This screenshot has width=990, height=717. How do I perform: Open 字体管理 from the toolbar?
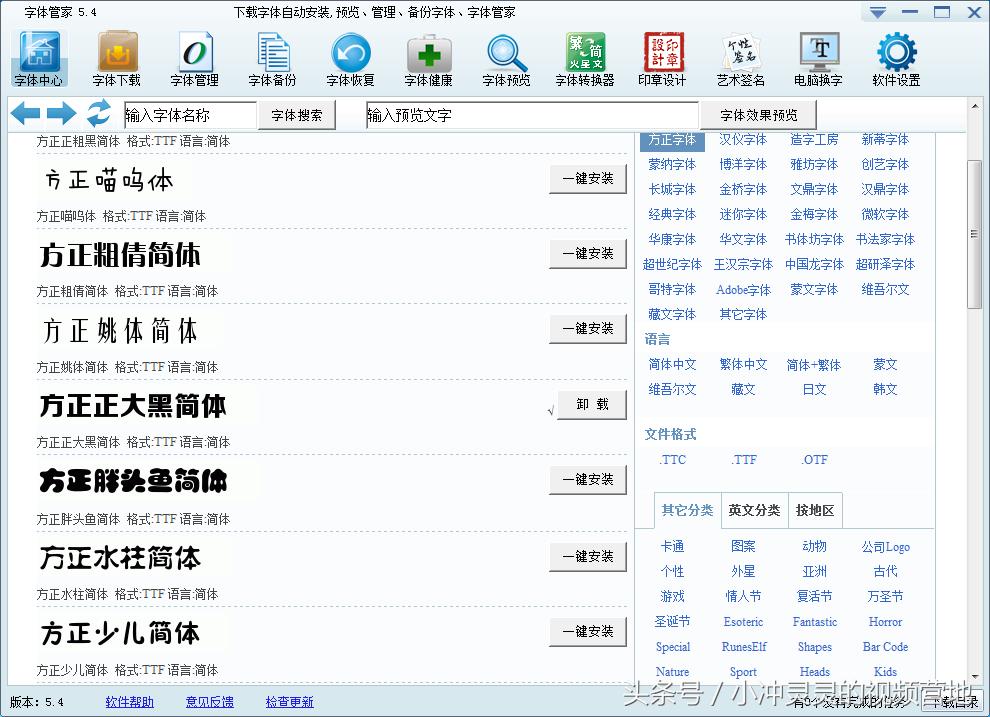194,58
